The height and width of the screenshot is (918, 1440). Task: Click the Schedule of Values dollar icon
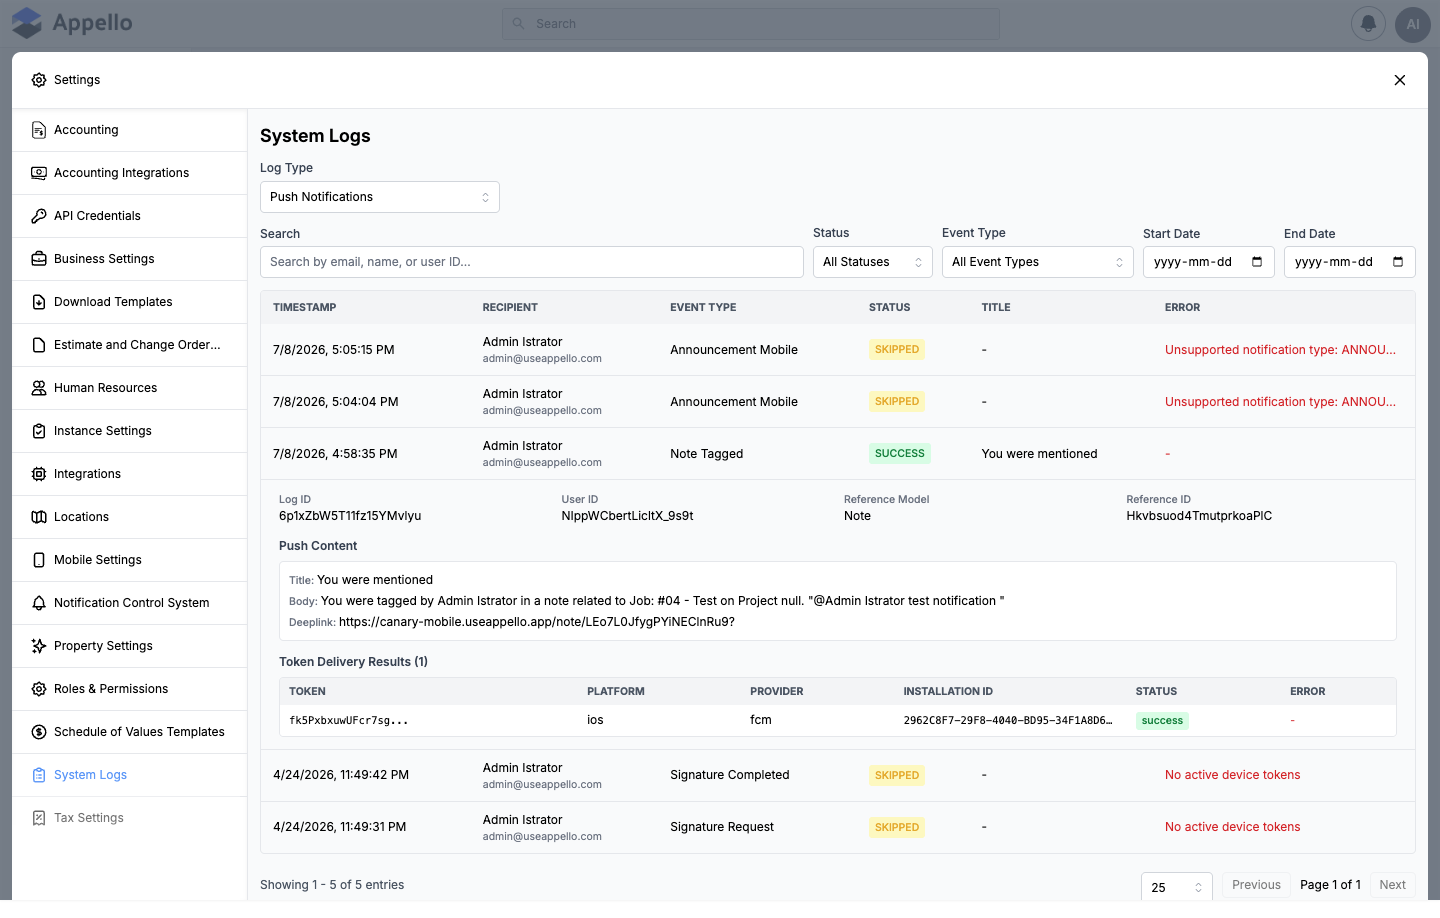pos(39,732)
